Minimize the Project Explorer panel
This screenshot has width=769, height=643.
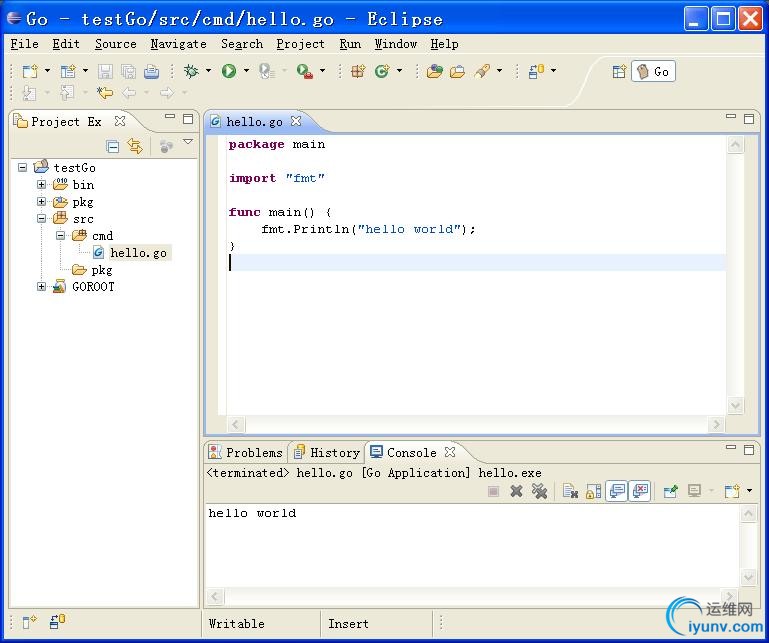coord(170,117)
